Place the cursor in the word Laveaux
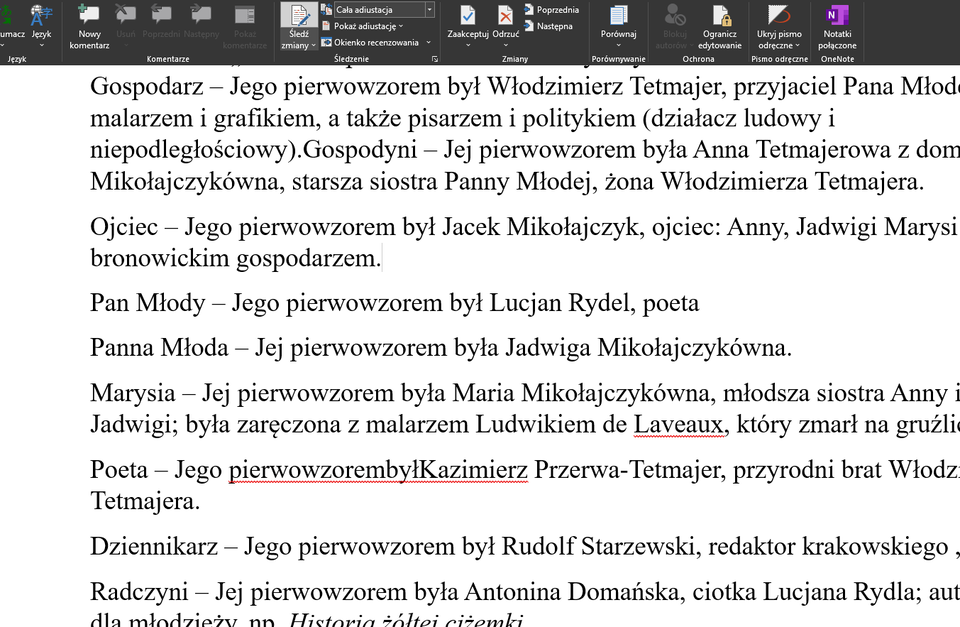This screenshot has width=960, height=627. [x=678, y=424]
